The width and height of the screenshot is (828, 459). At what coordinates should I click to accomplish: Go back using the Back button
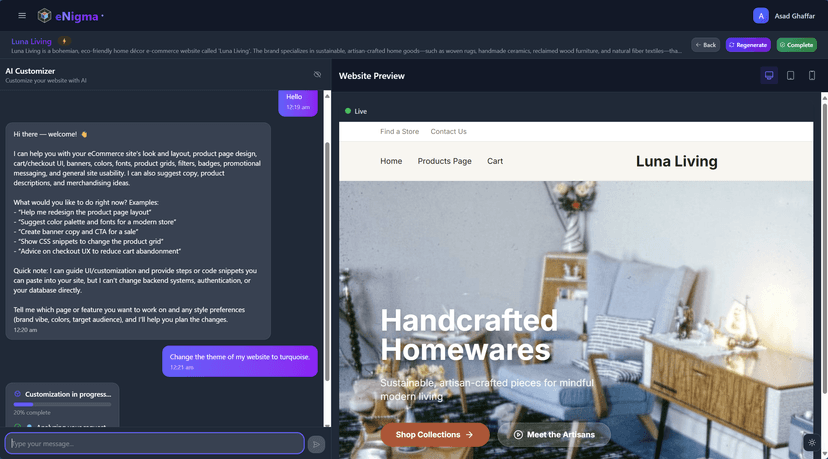[x=705, y=45]
